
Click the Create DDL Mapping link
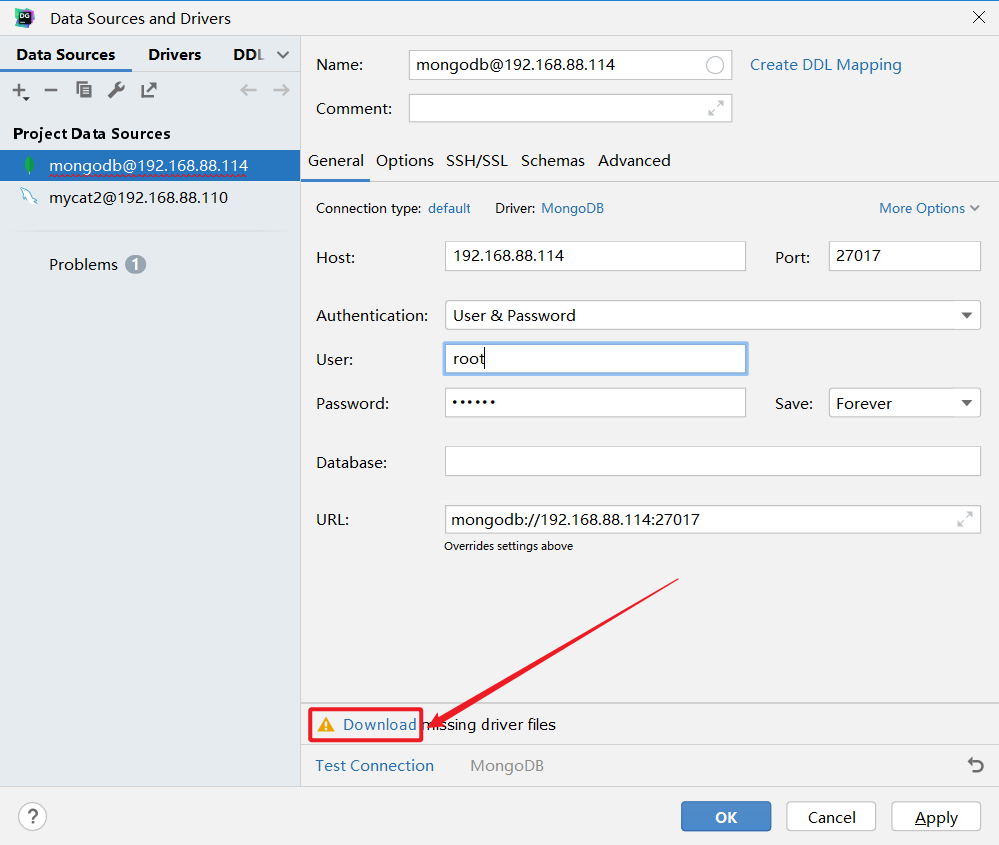coord(825,65)
